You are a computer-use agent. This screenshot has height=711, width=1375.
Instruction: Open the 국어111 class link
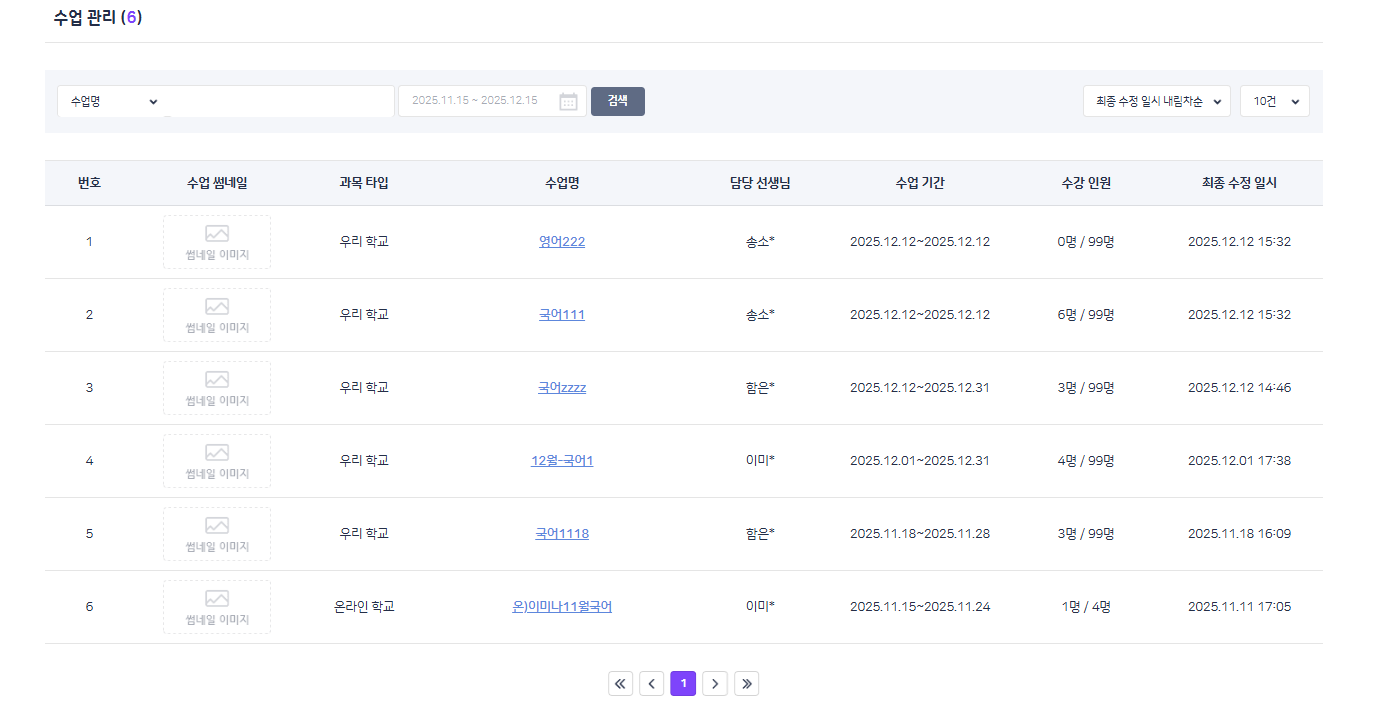(562, 315)
